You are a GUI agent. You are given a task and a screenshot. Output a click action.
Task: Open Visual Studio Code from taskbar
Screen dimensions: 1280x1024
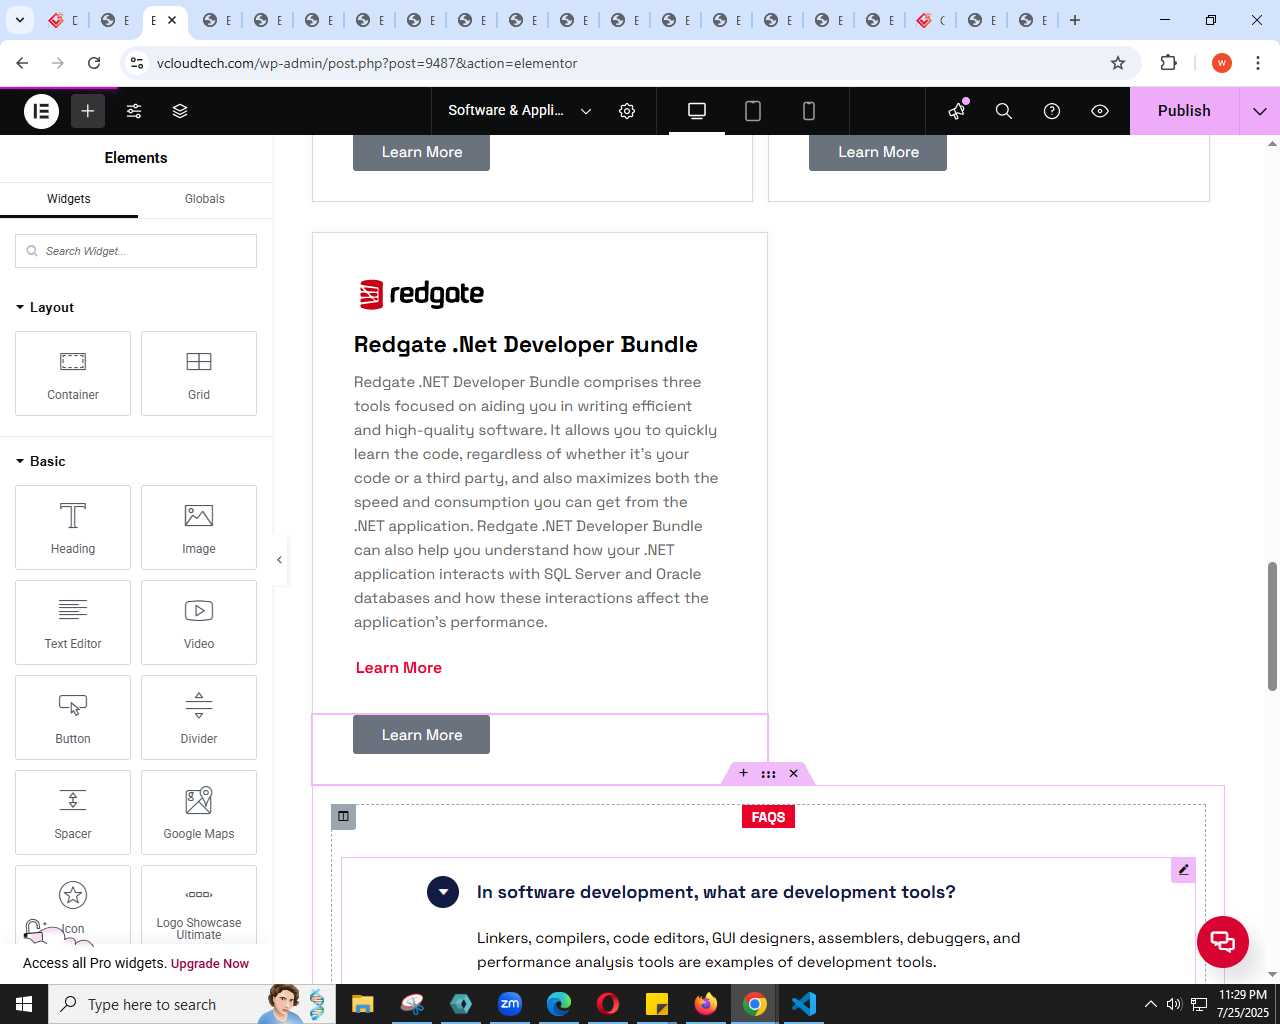tap(804, 1004)
